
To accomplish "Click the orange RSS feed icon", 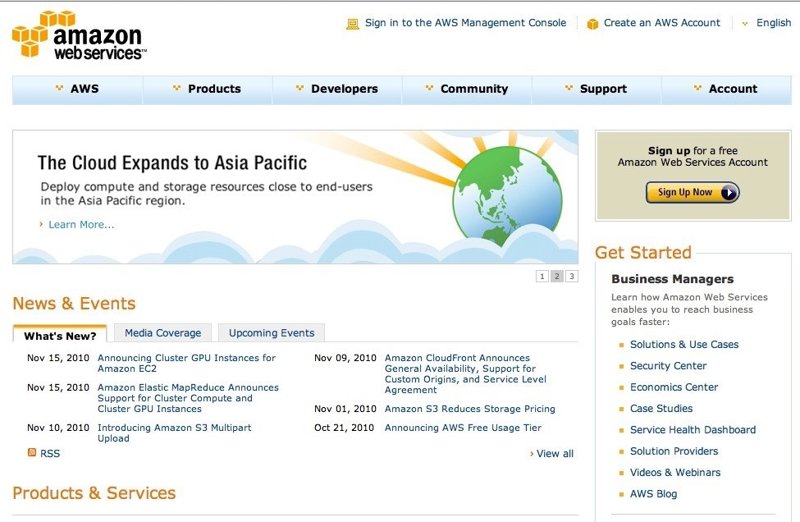I will click(32, 453).
